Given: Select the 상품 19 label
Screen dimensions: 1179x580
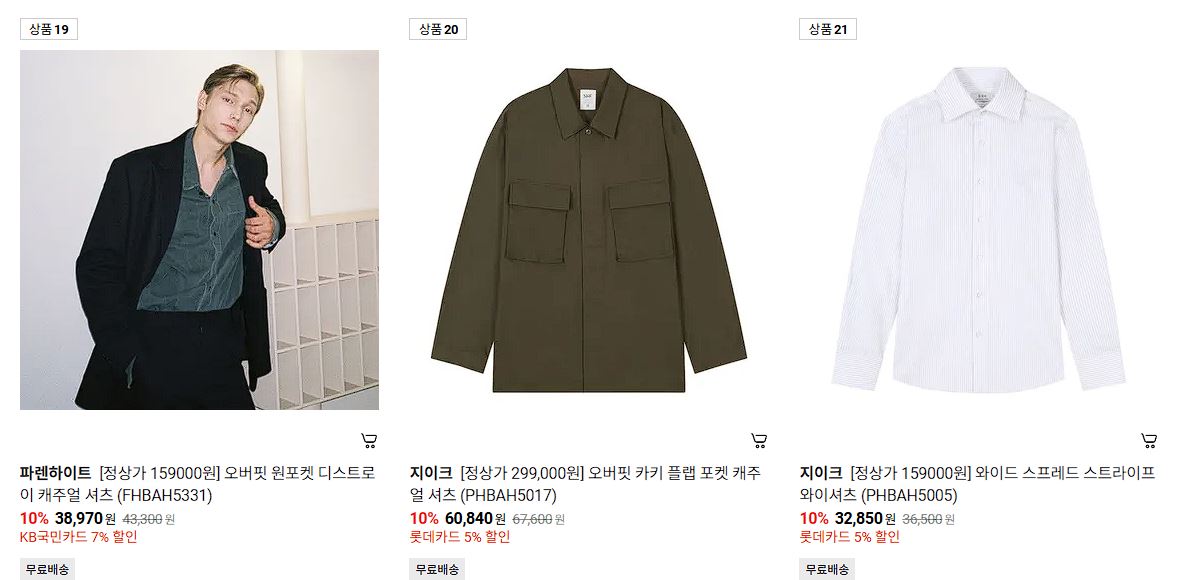Looking at the screenshot, I should (x=49, y=29).
